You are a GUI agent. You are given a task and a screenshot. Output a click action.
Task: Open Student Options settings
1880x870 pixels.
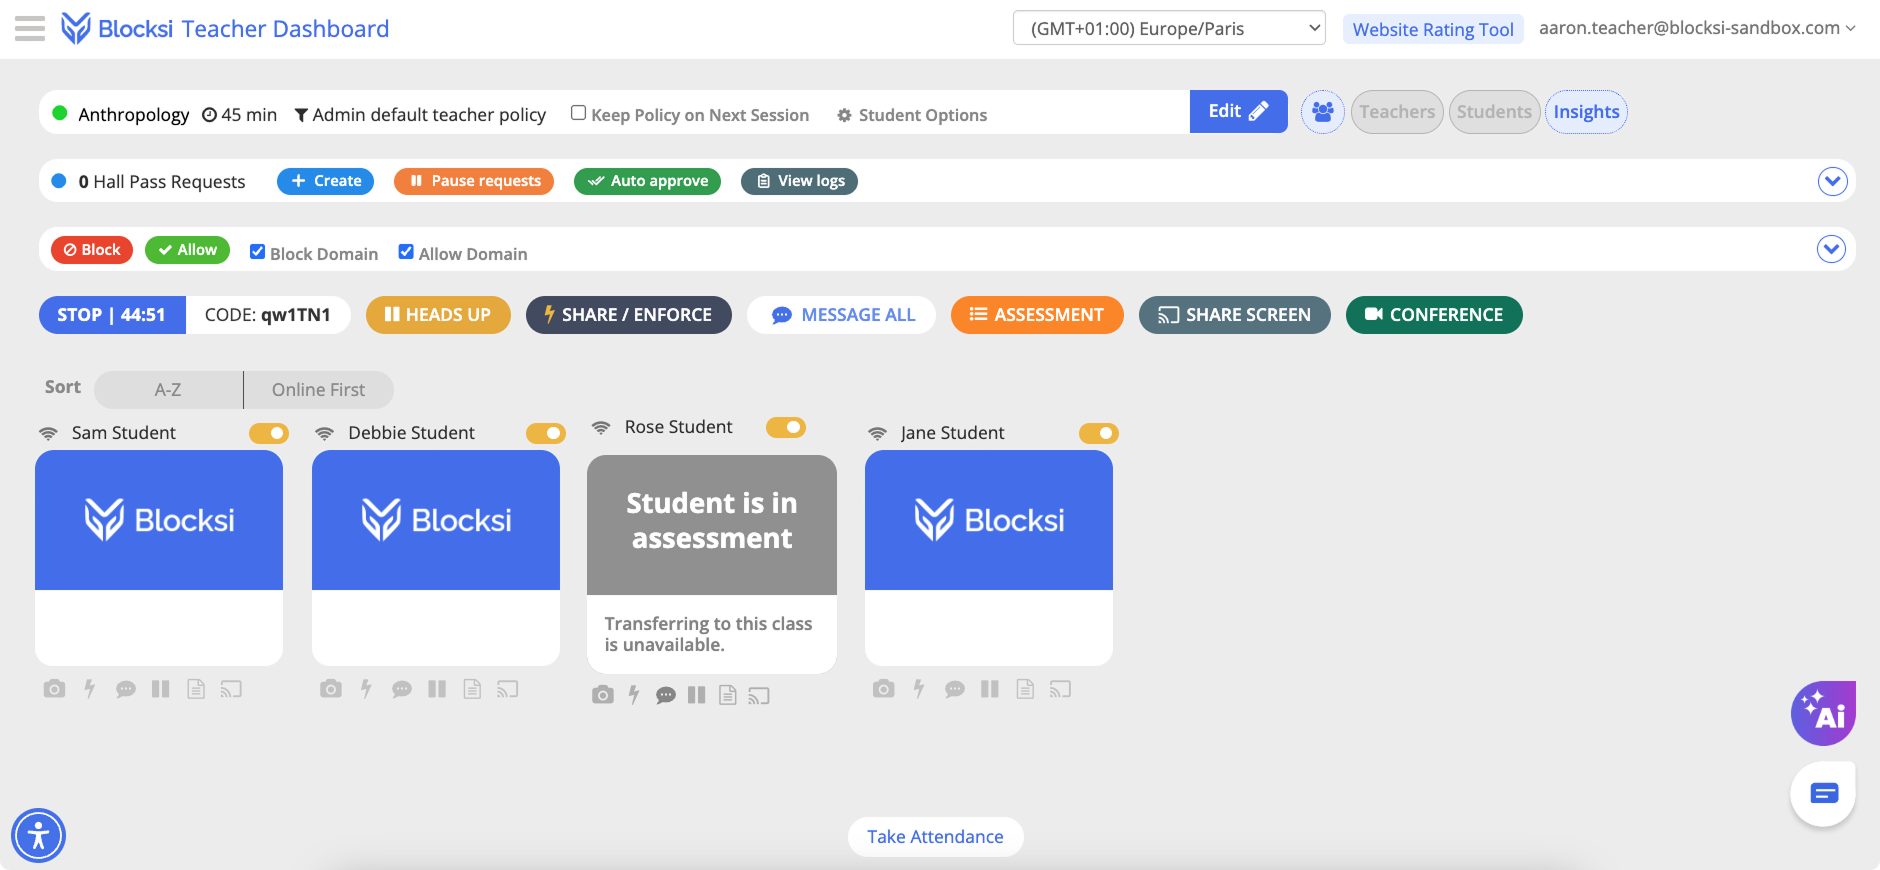pos(912,115)
